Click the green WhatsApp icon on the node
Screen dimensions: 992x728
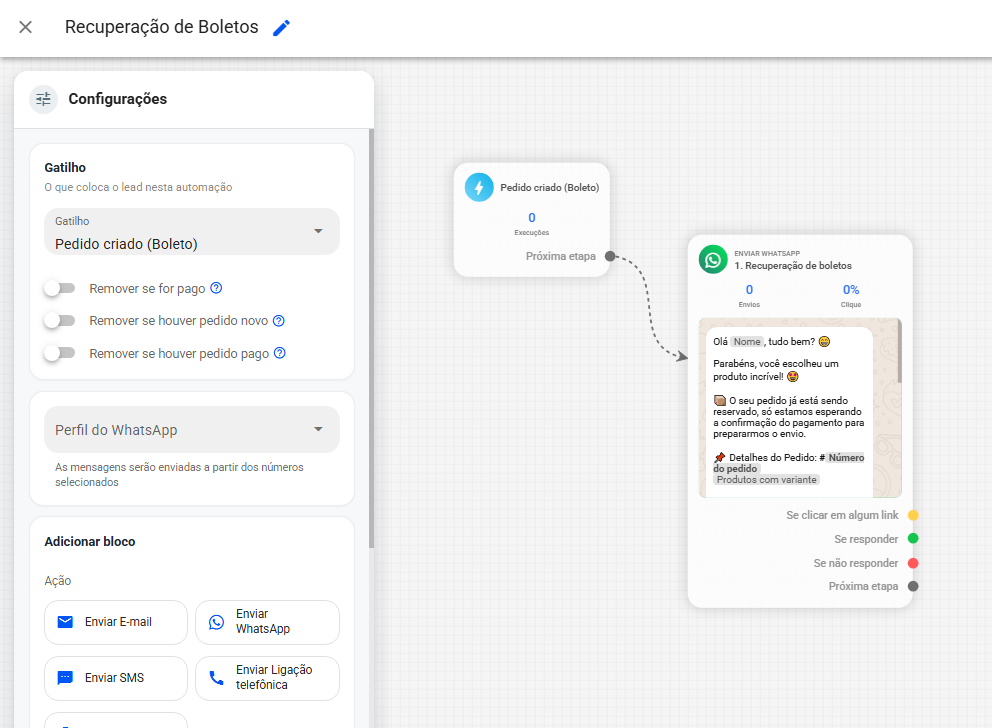(713, 259)
